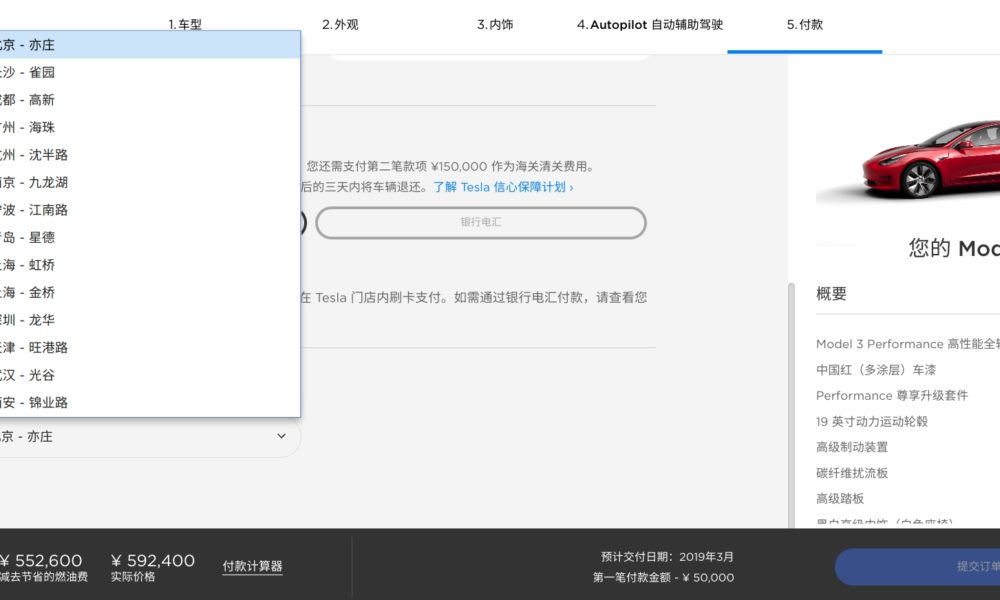Pick the 江南路 option from the list
The width and height of the screenshot is (1000, 600).
pos(150,209)
